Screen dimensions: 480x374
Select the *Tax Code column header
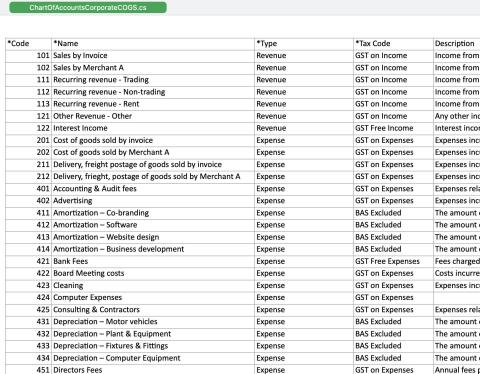[x=393, y=44]
